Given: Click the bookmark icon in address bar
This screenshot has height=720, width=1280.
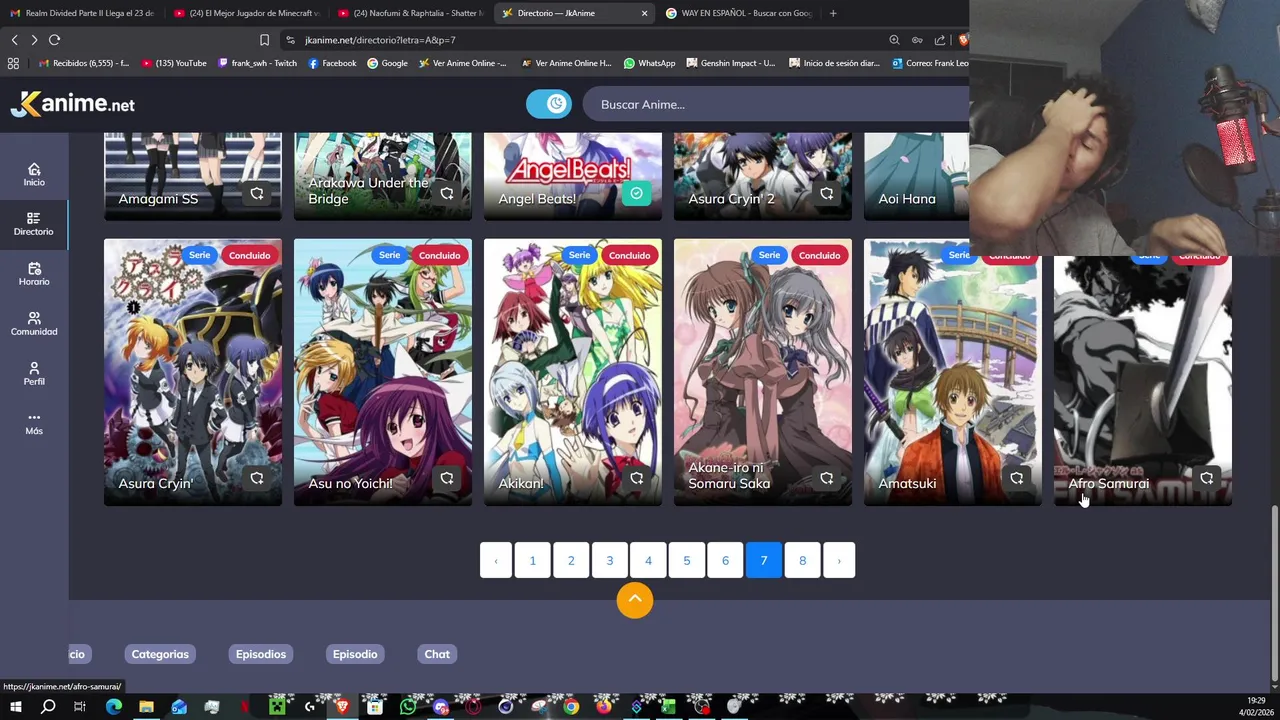Looking at the screenshot, I should tap(264, 40).
